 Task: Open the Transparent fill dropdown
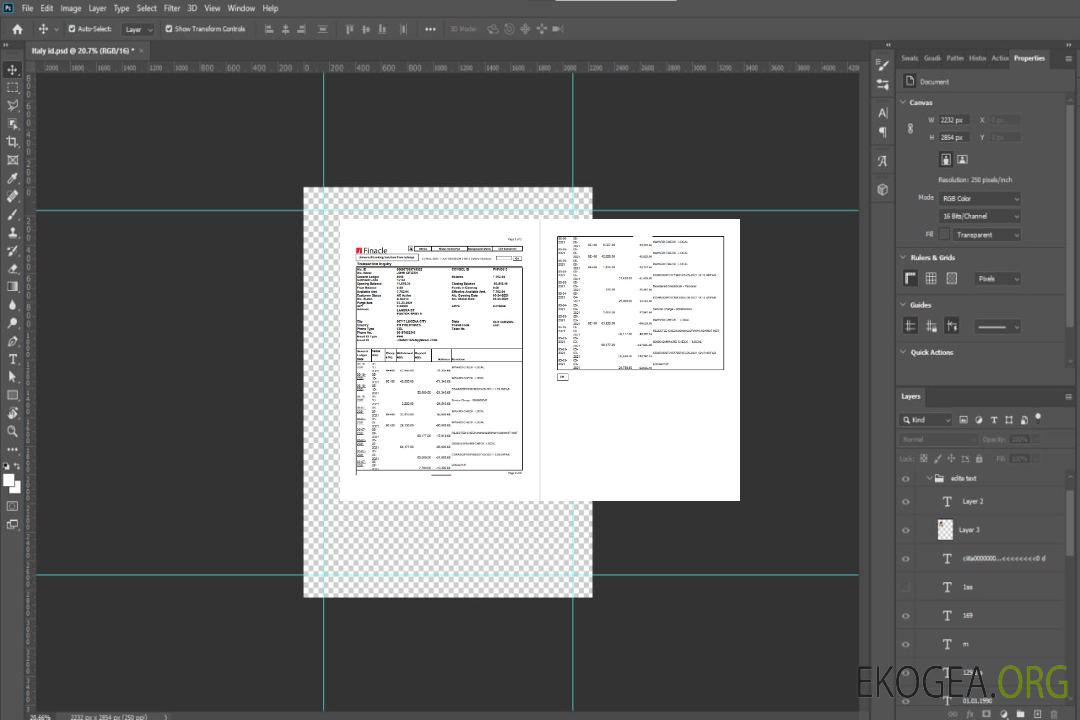986,235
